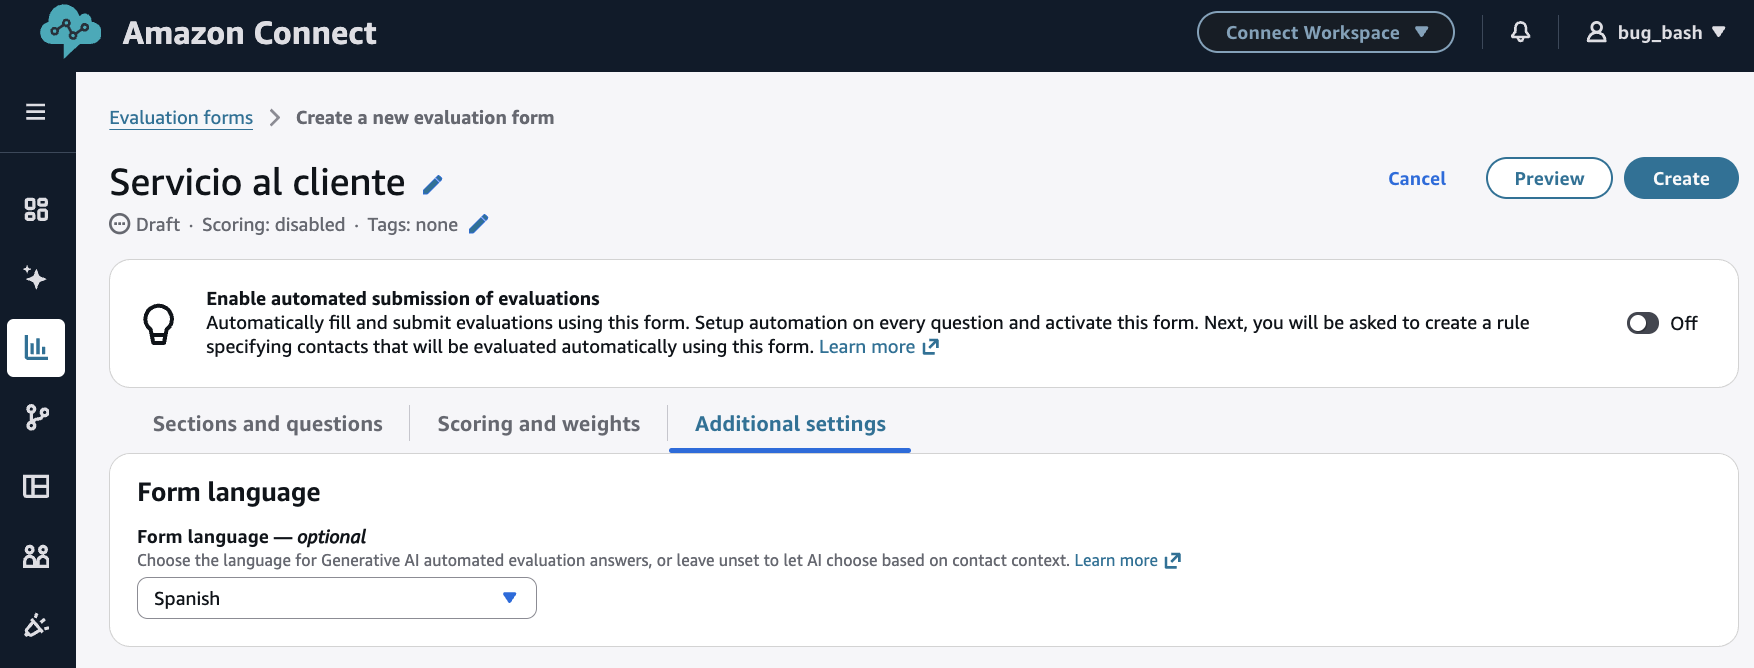The width and height of the screenshot is (1754, 668).
Task: Switch to Sections and questions tab
Action: point(267,424)
